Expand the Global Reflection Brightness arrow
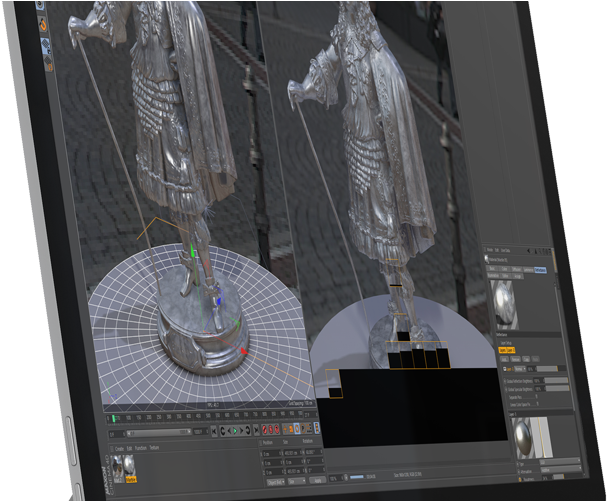 coord(505,381)
